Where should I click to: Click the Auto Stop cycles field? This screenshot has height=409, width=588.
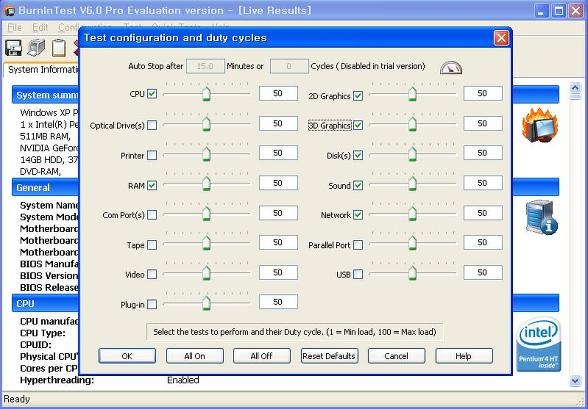click(x=289, y=66)
